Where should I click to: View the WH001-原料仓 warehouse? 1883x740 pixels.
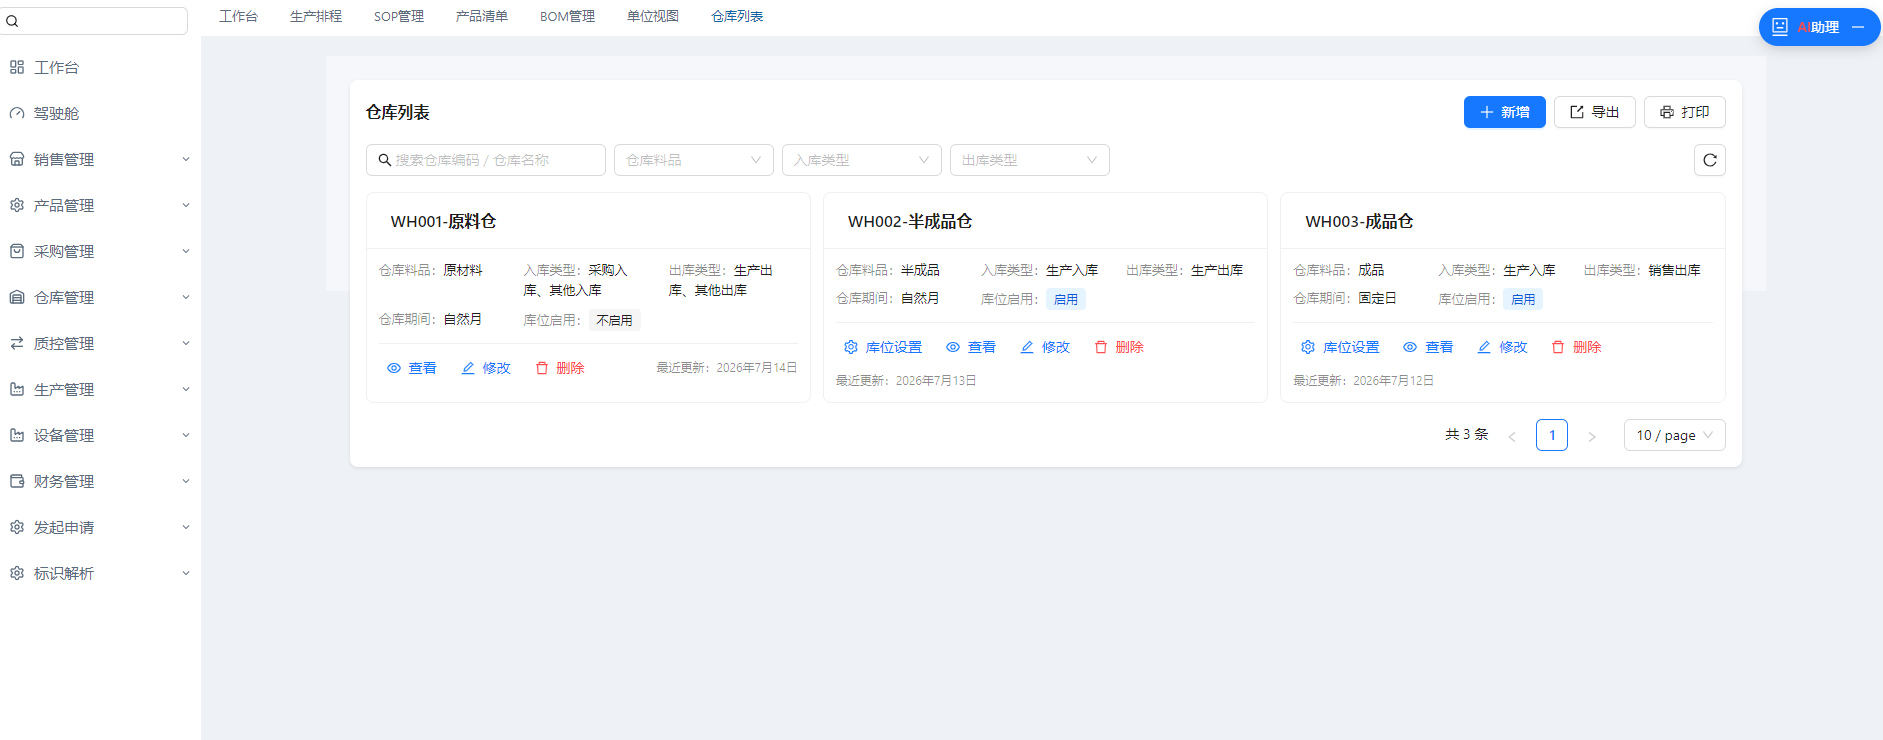tap(412, 368)
